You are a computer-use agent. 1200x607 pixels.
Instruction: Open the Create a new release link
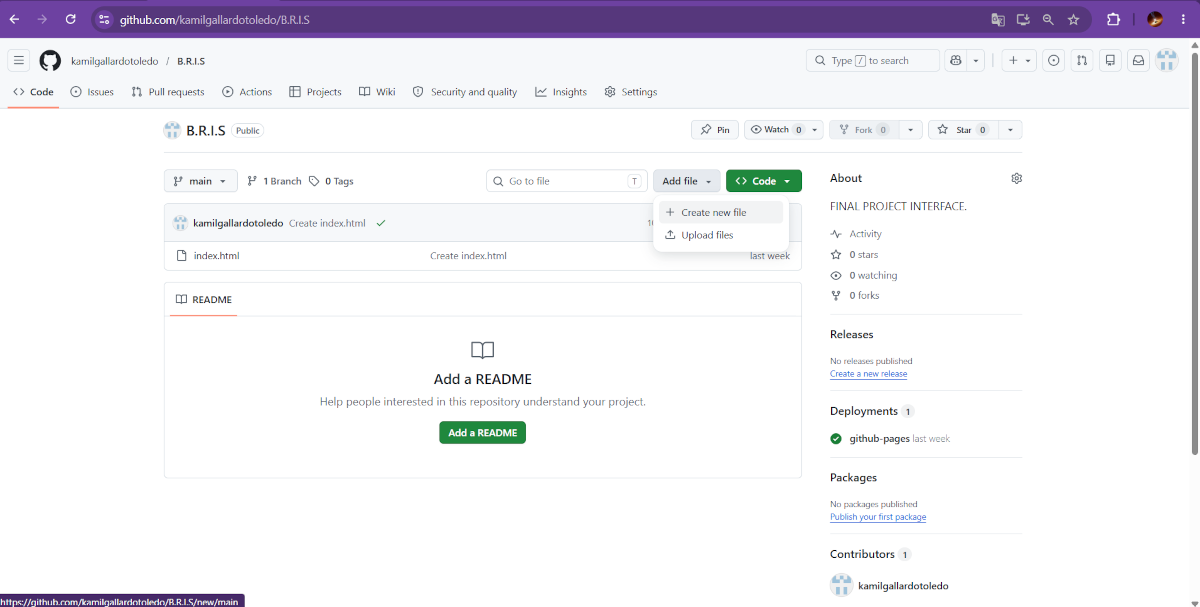click(x=868, y=374)
